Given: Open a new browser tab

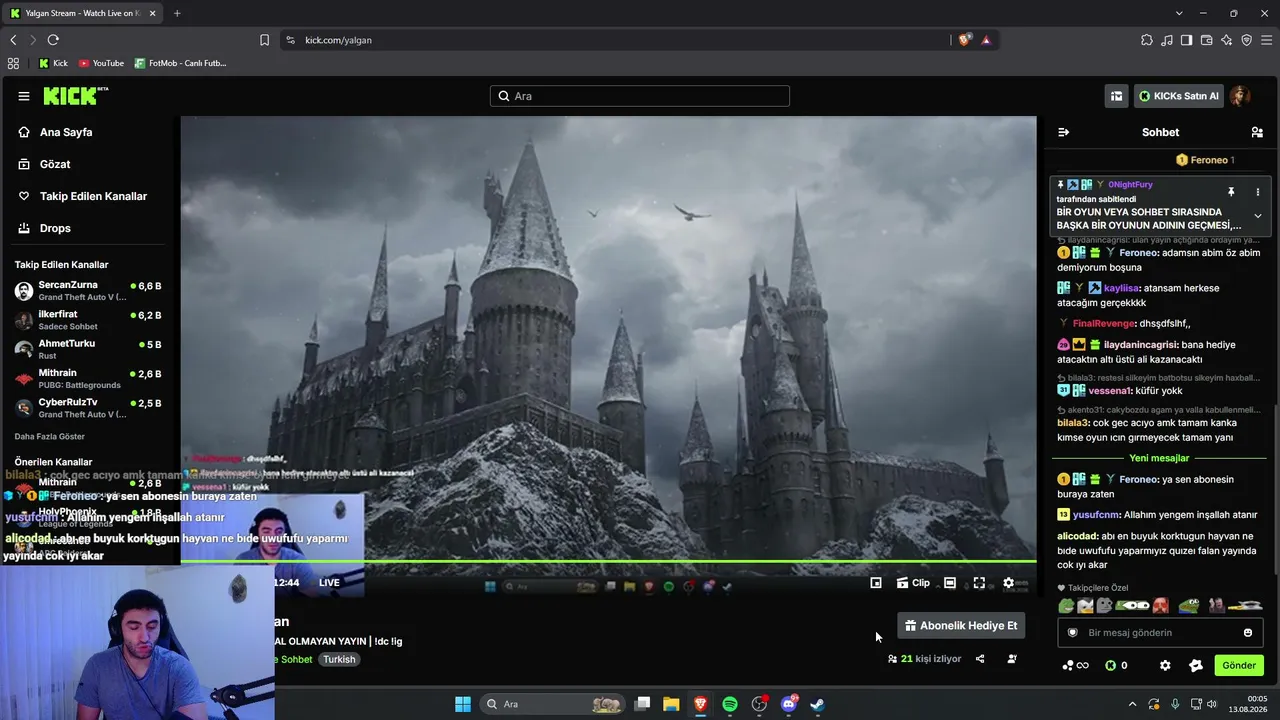Looking at the screenshot, I should 177,13.
